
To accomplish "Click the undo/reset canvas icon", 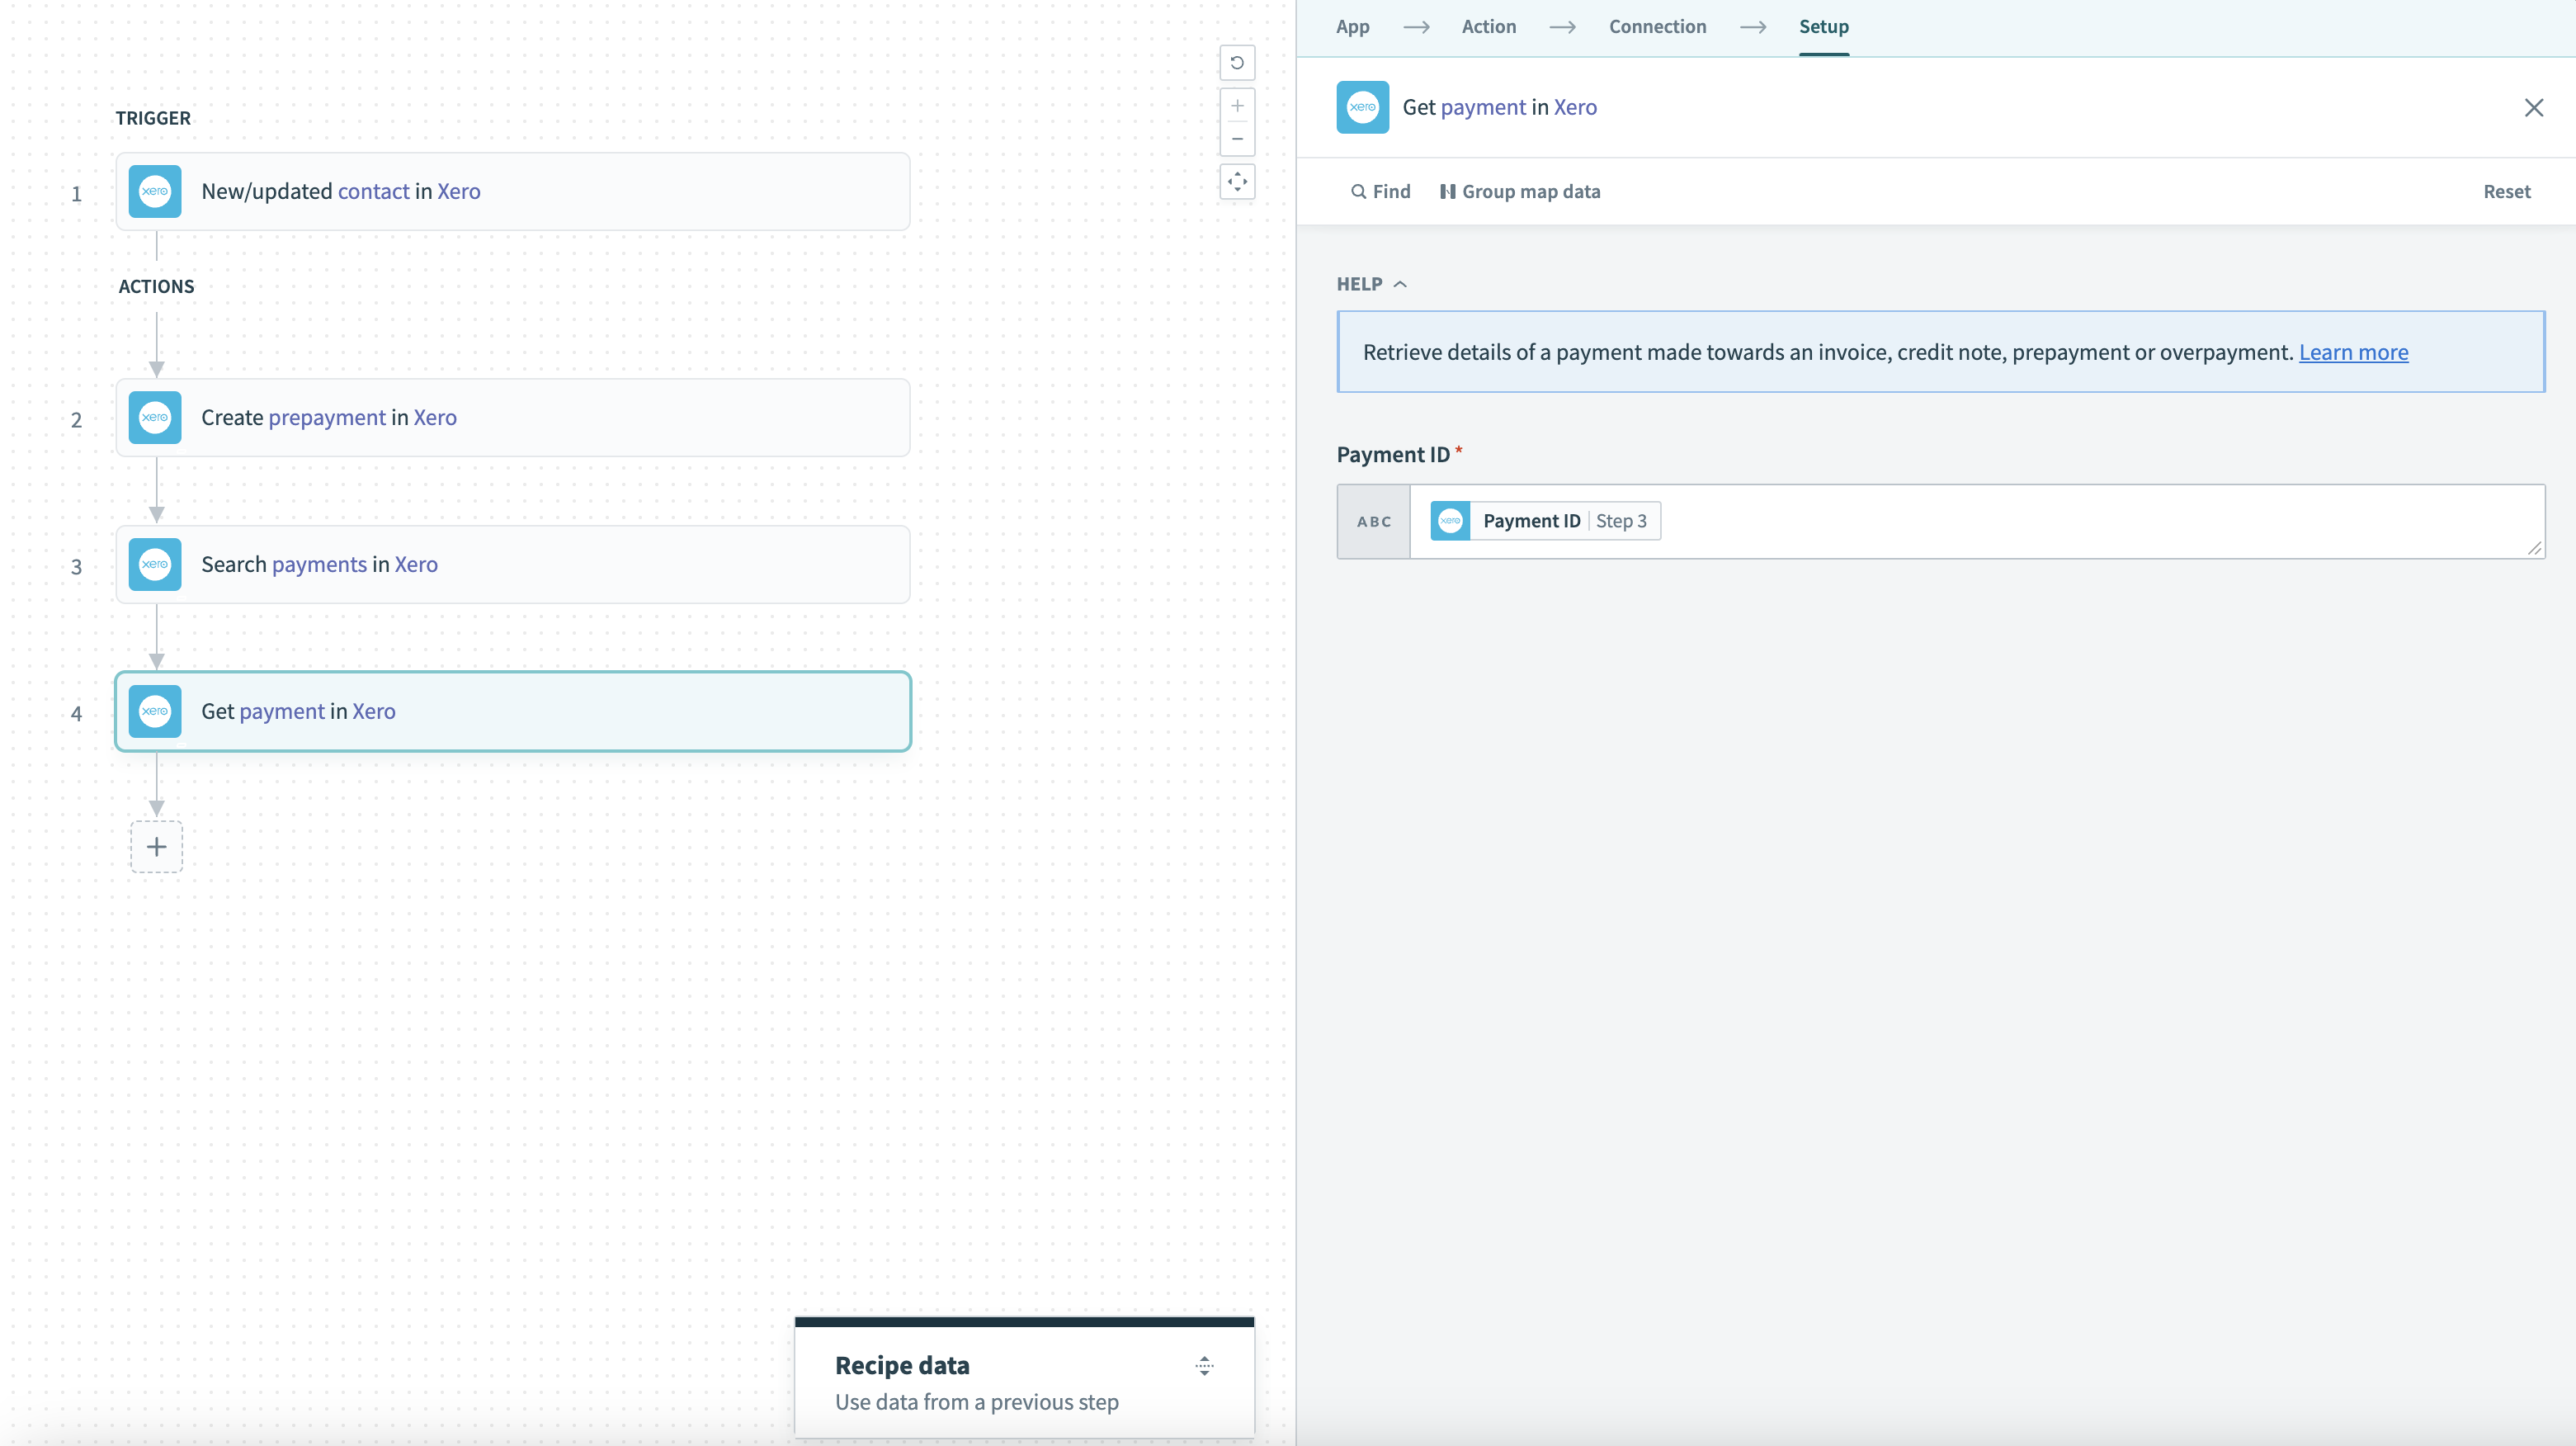I will [1237, 63].
